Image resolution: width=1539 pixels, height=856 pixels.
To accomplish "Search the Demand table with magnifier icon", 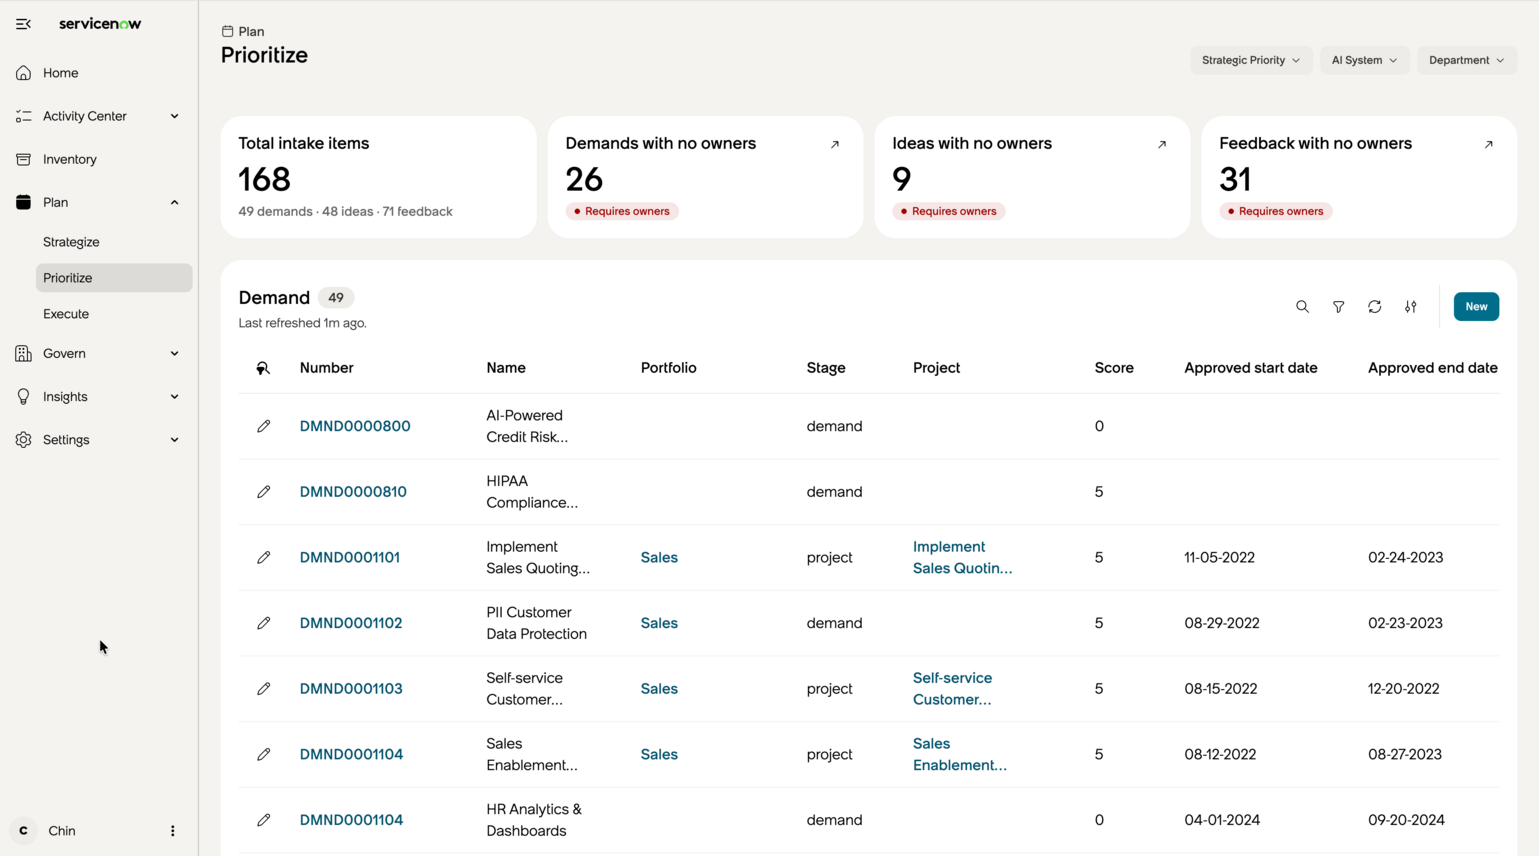I will pos(1302,307).
